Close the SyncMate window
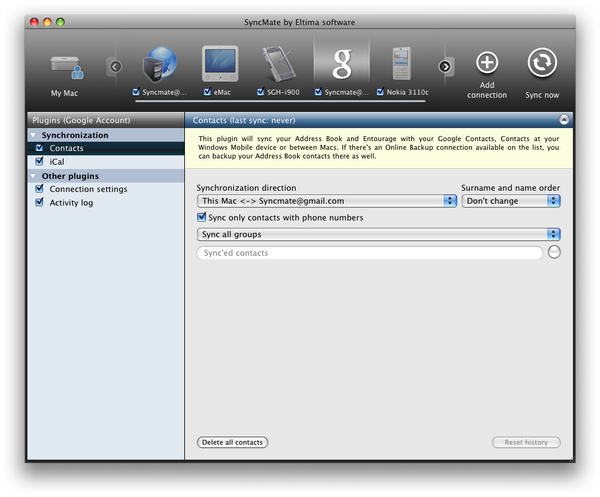 [34, 22]
